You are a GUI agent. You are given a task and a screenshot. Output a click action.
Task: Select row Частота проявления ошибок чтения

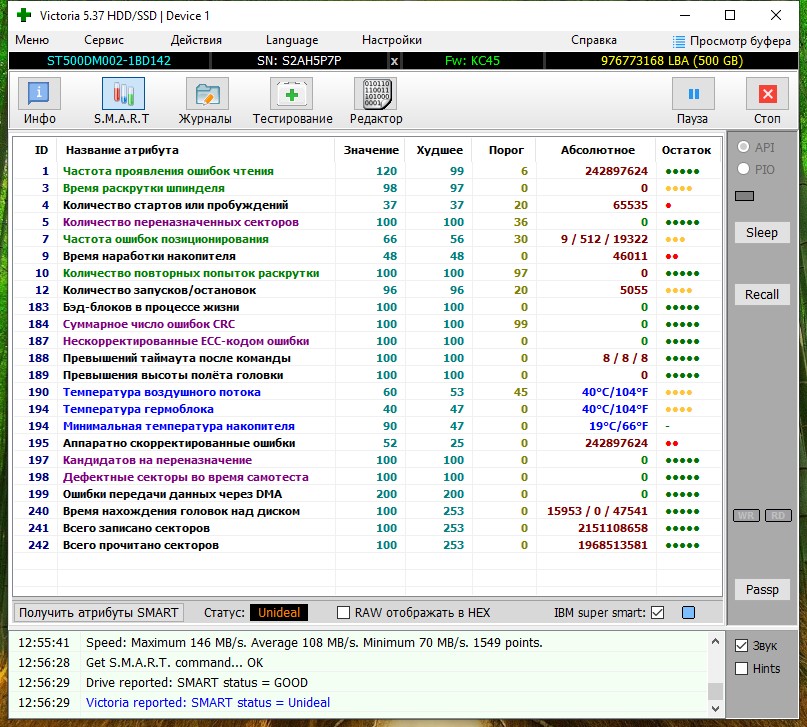point(367,171)
